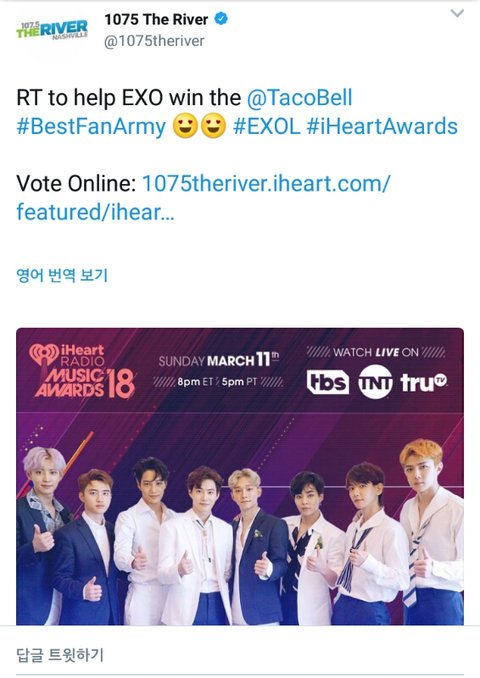
Task: Tap the 답글 트윗하기 reply field
Action: click(240, 655)
